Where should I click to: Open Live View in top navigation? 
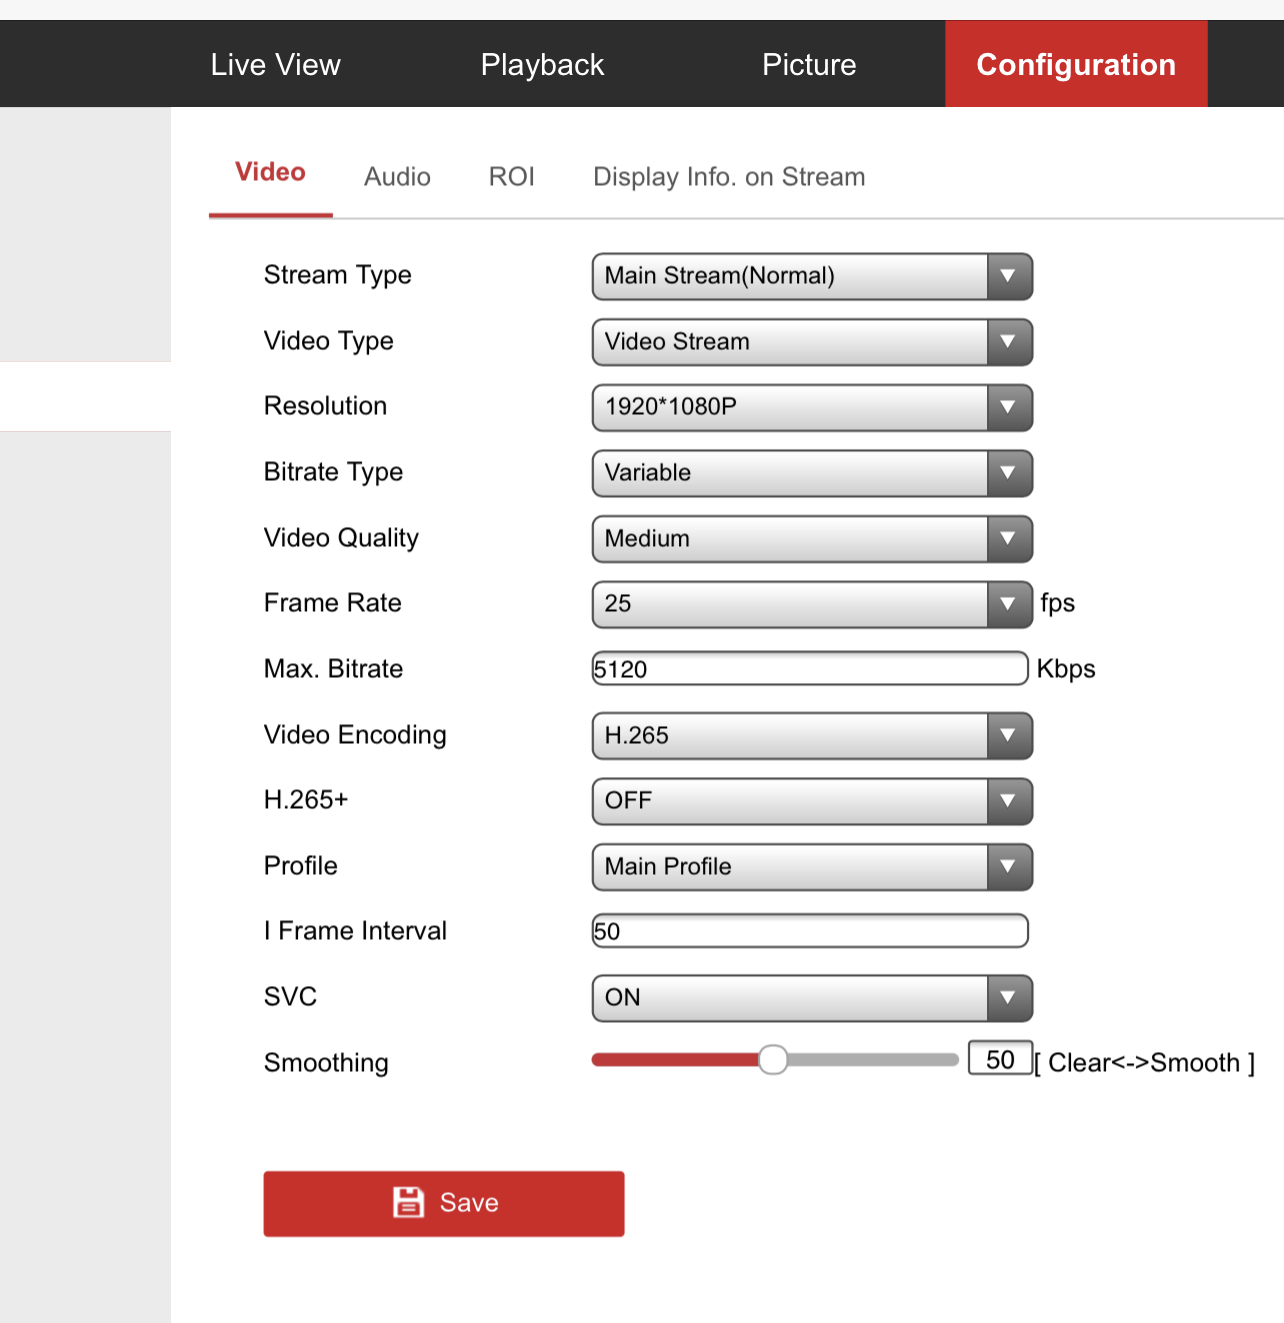click(x=275, y=65)
